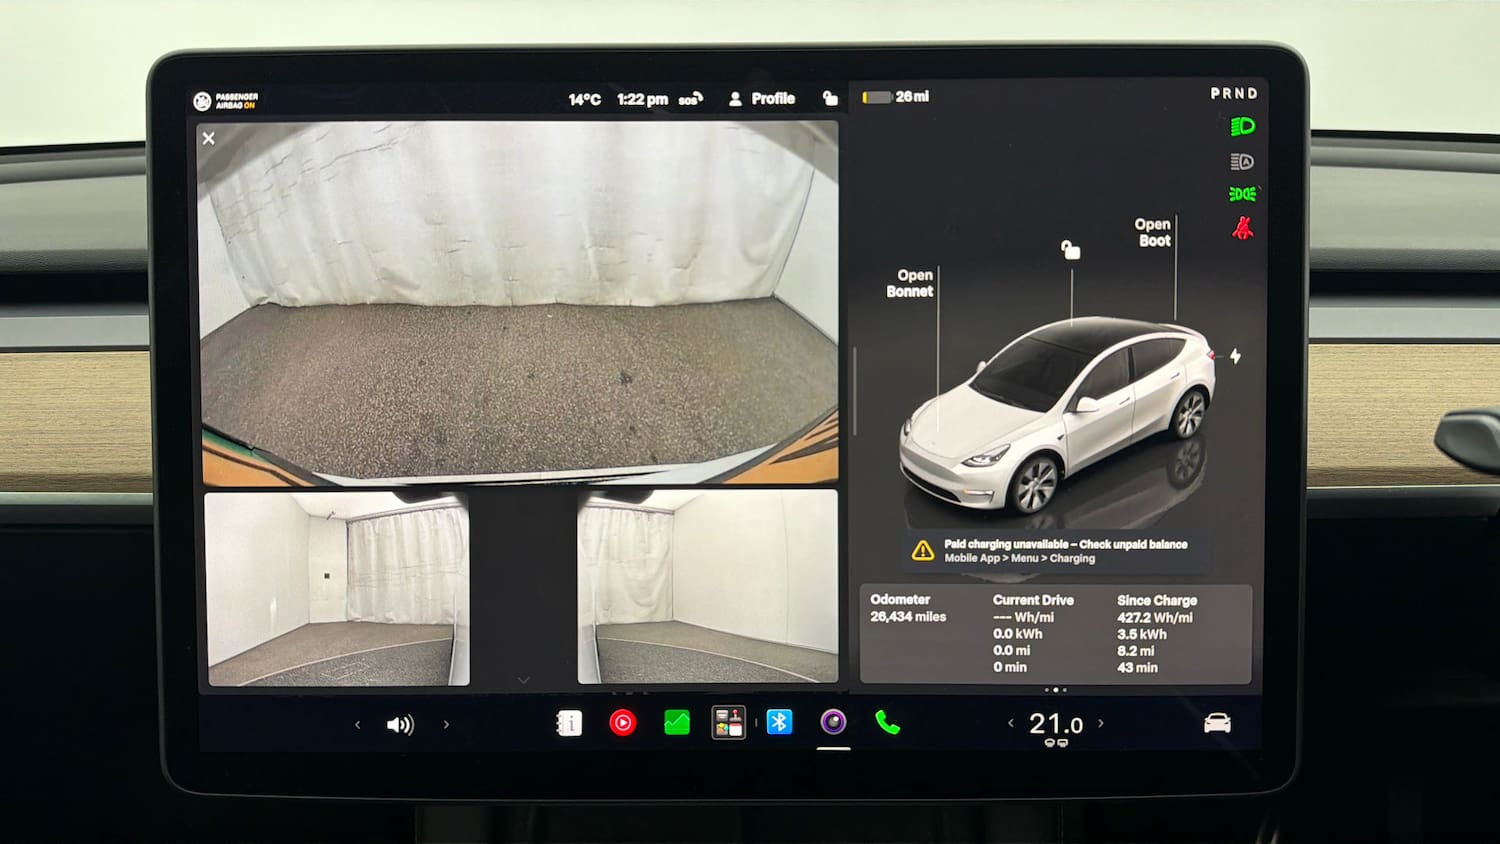The width and height of the screenshot is (1500, 844).
Task: Tap the PRND gear indicator
Action: point(1234,93)
